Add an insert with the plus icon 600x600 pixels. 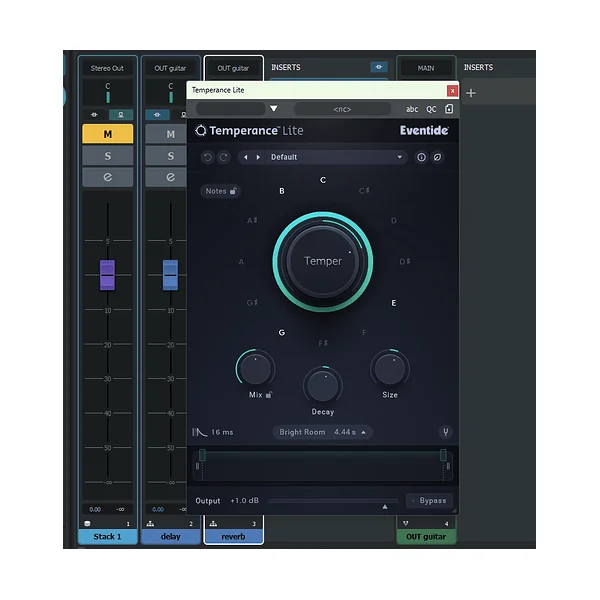[x=471, y=93]
